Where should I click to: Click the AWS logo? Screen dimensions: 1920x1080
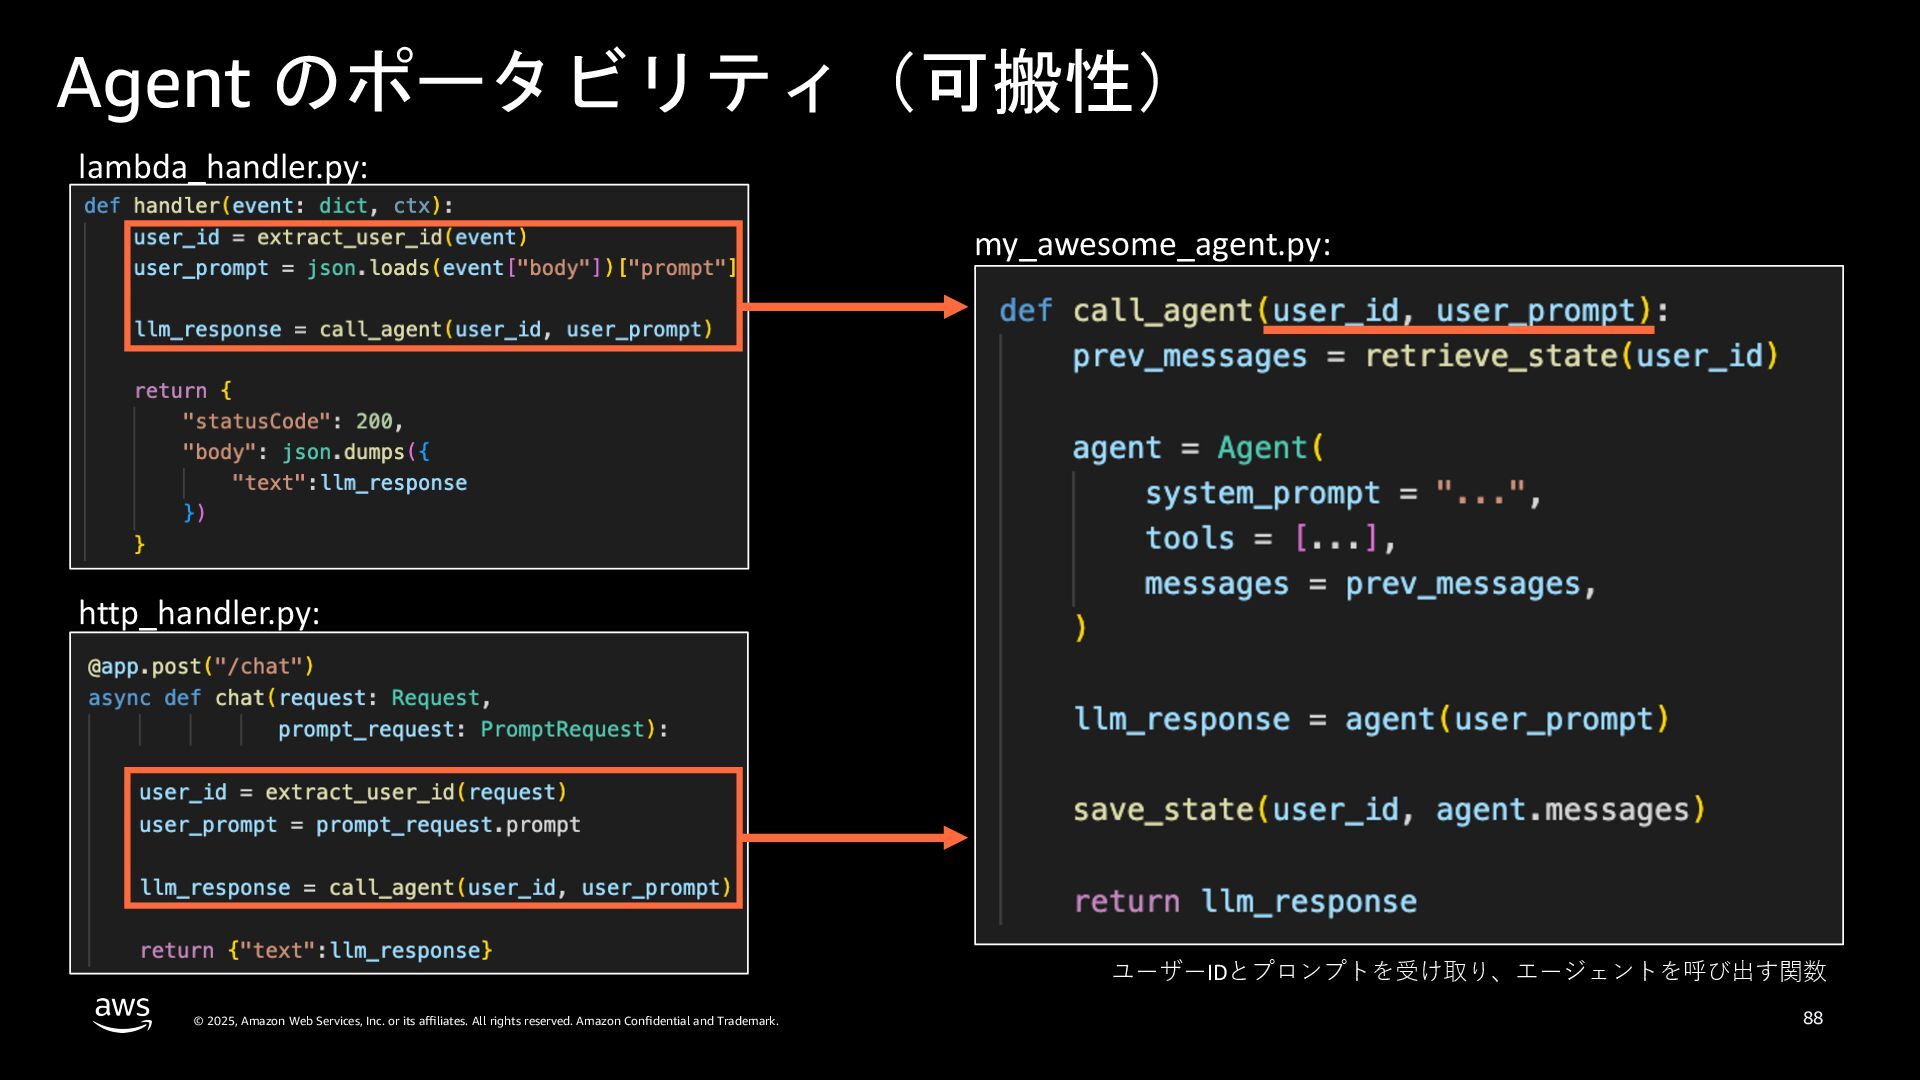(x=122, y=1014)
